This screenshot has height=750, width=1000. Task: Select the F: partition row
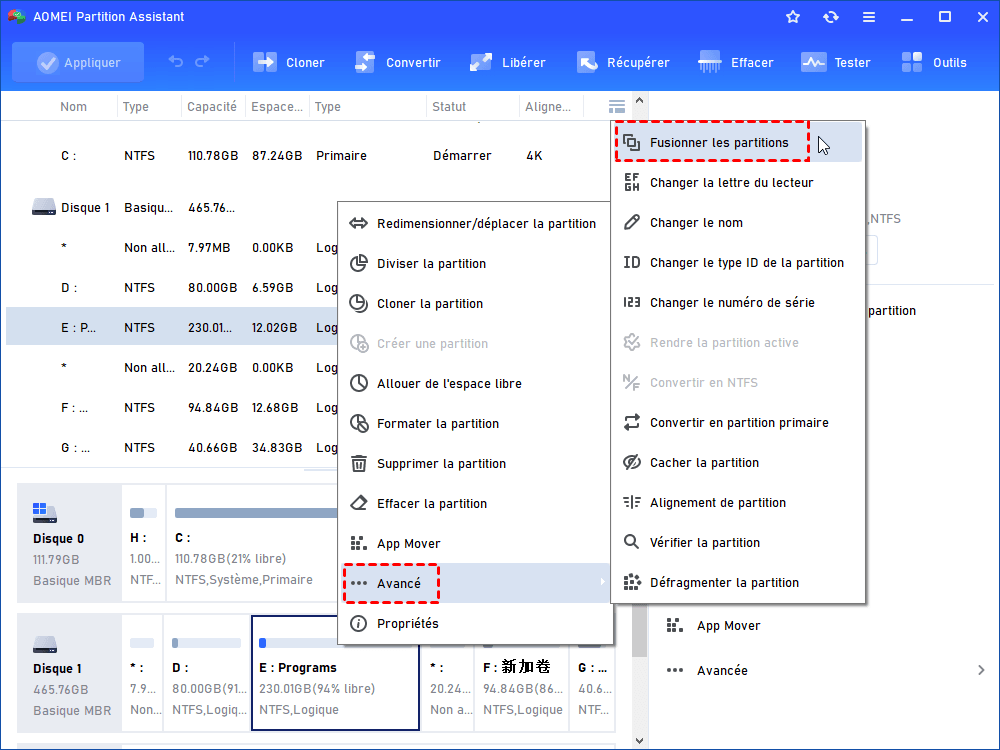pos(172,408)
